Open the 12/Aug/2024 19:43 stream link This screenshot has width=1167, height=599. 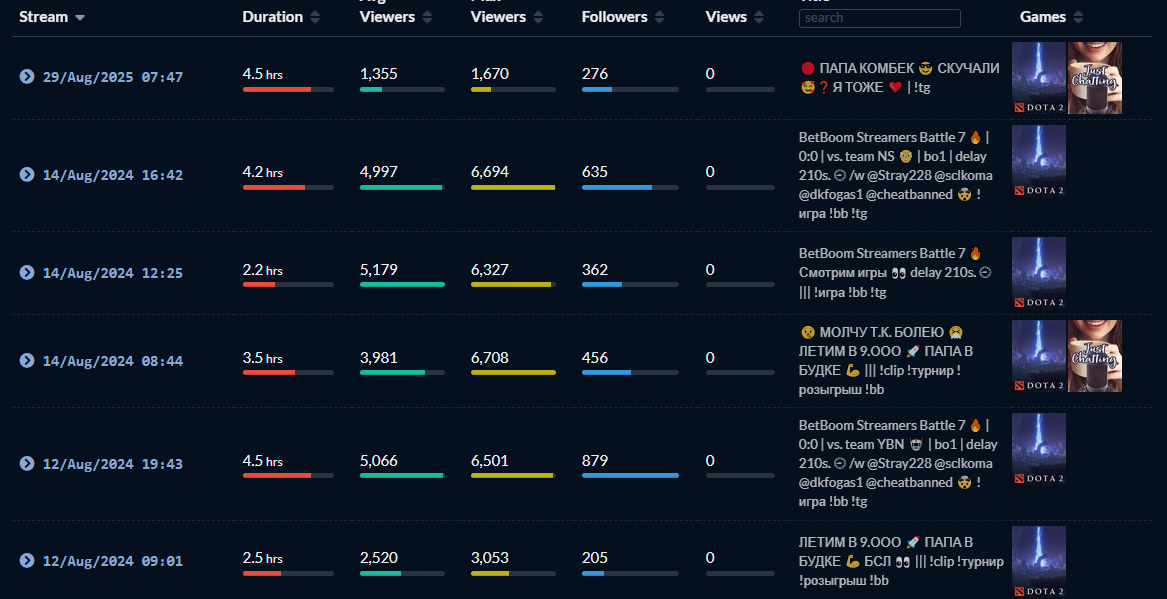(112, 464)
